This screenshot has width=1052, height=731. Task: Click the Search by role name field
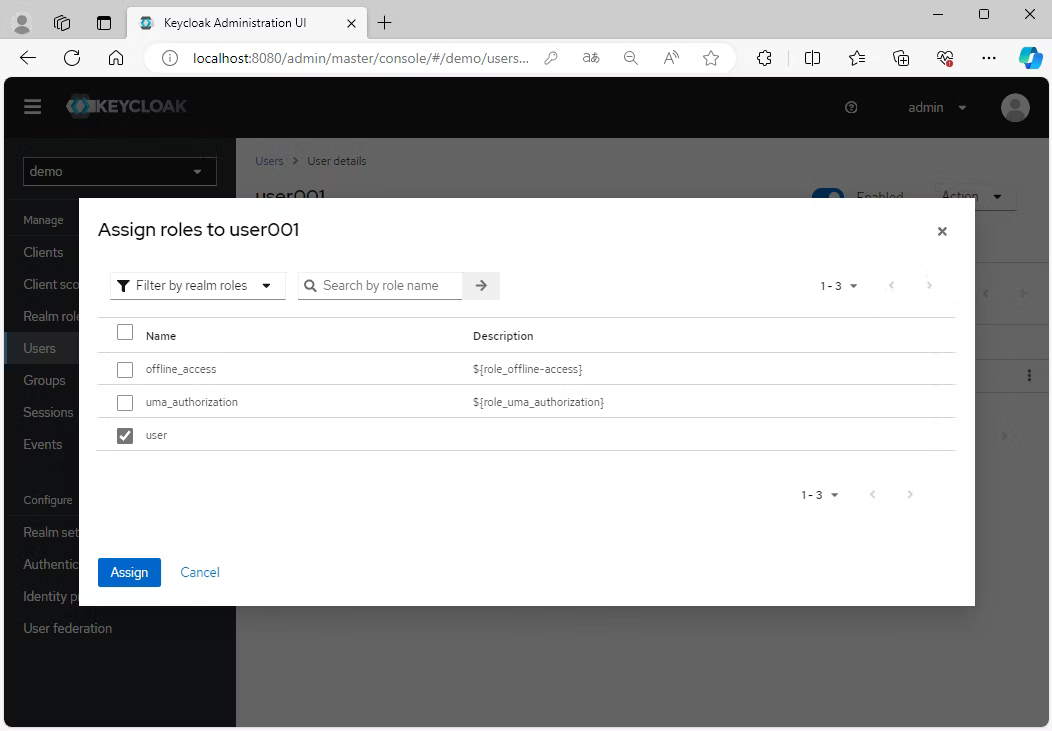point(385,286)
